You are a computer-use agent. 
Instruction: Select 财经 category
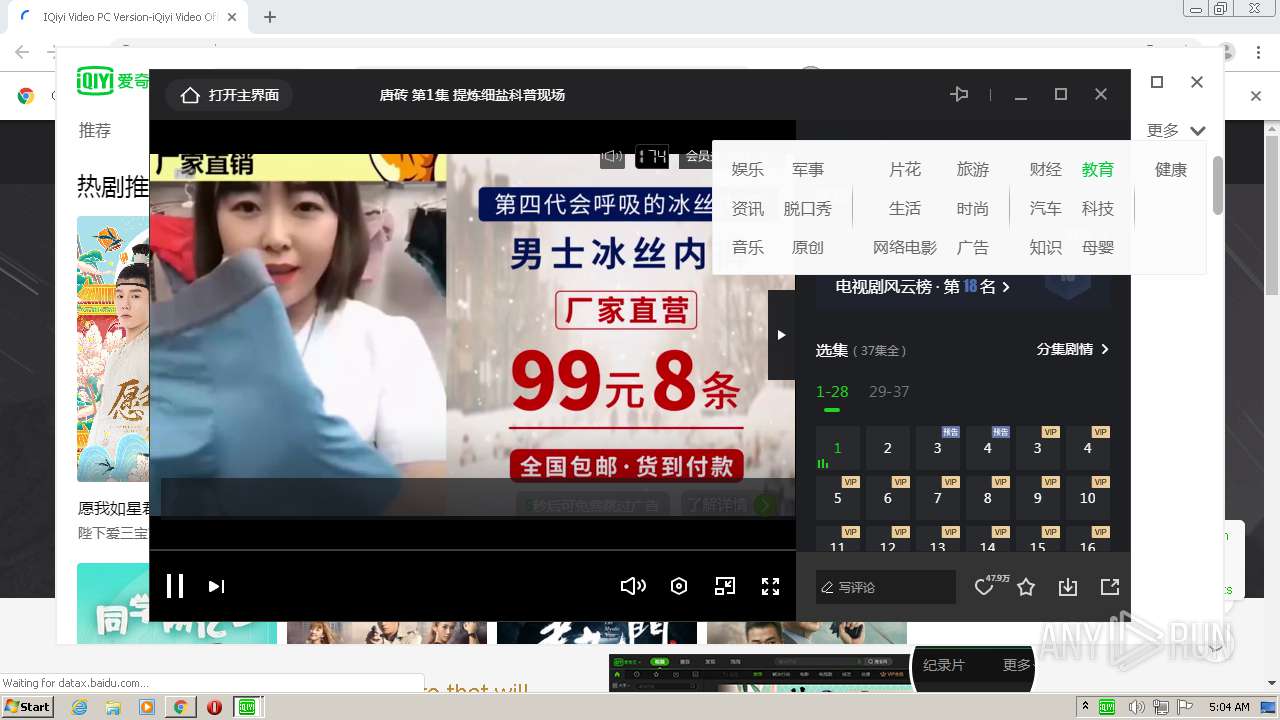point(1046,170)
